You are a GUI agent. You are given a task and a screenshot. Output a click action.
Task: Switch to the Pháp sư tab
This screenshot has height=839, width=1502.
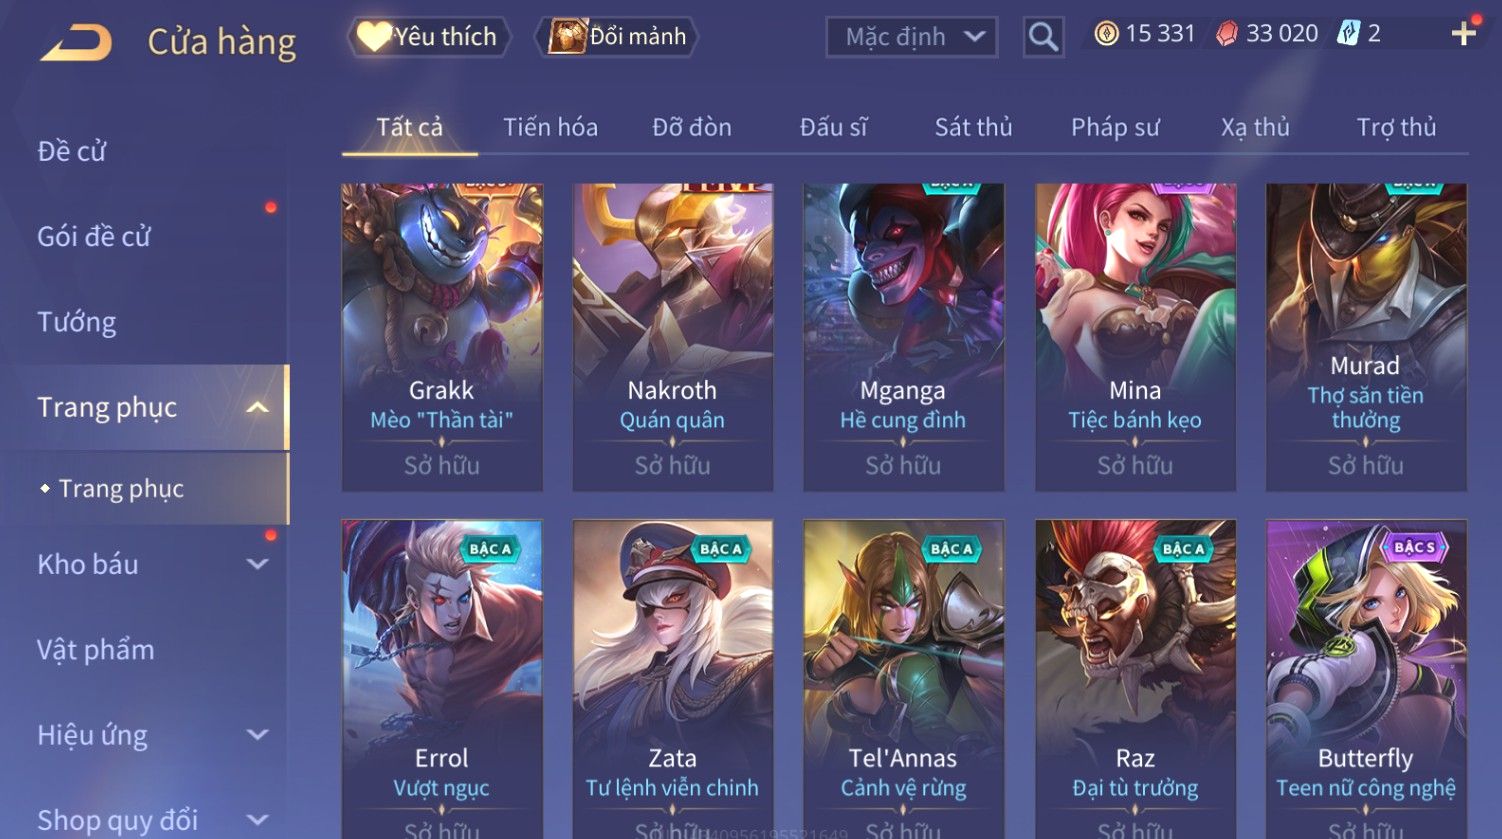[1115, 127]
